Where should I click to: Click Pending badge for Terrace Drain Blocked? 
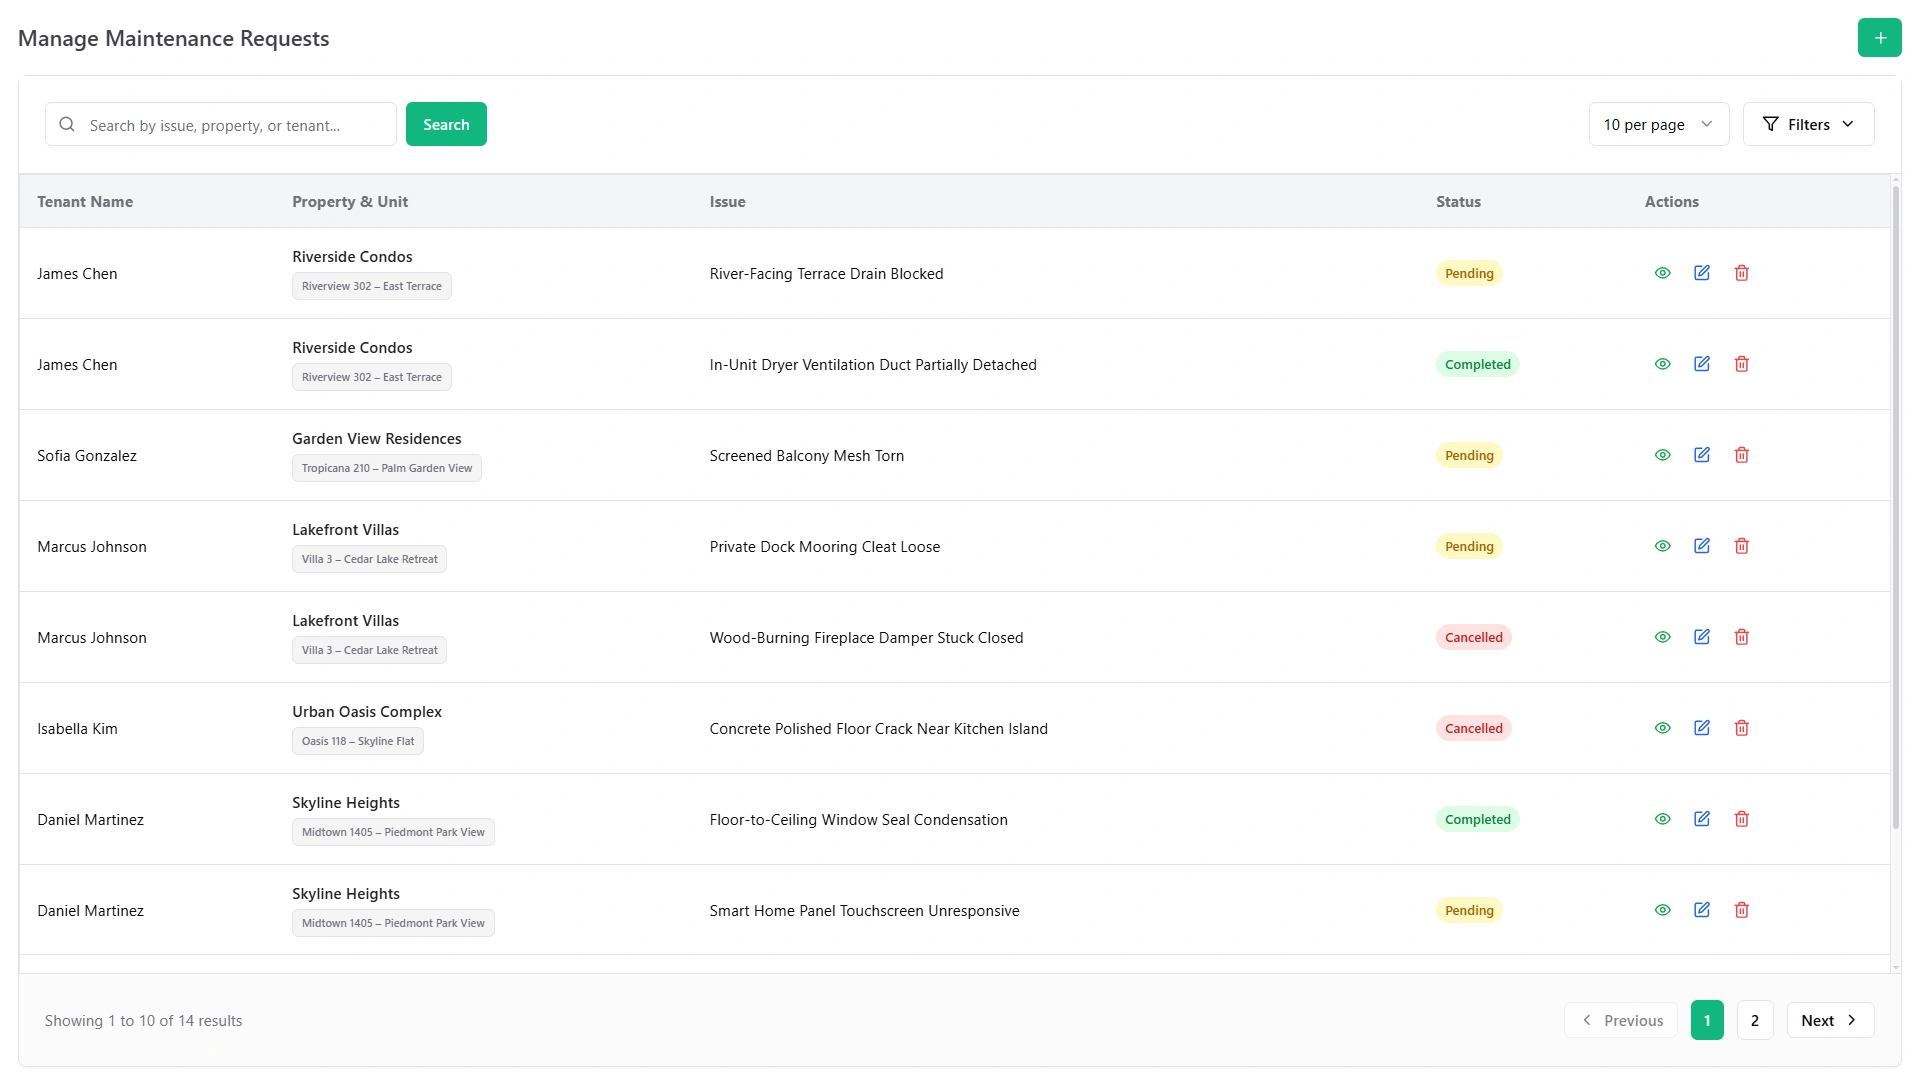tap(1469, 273)
